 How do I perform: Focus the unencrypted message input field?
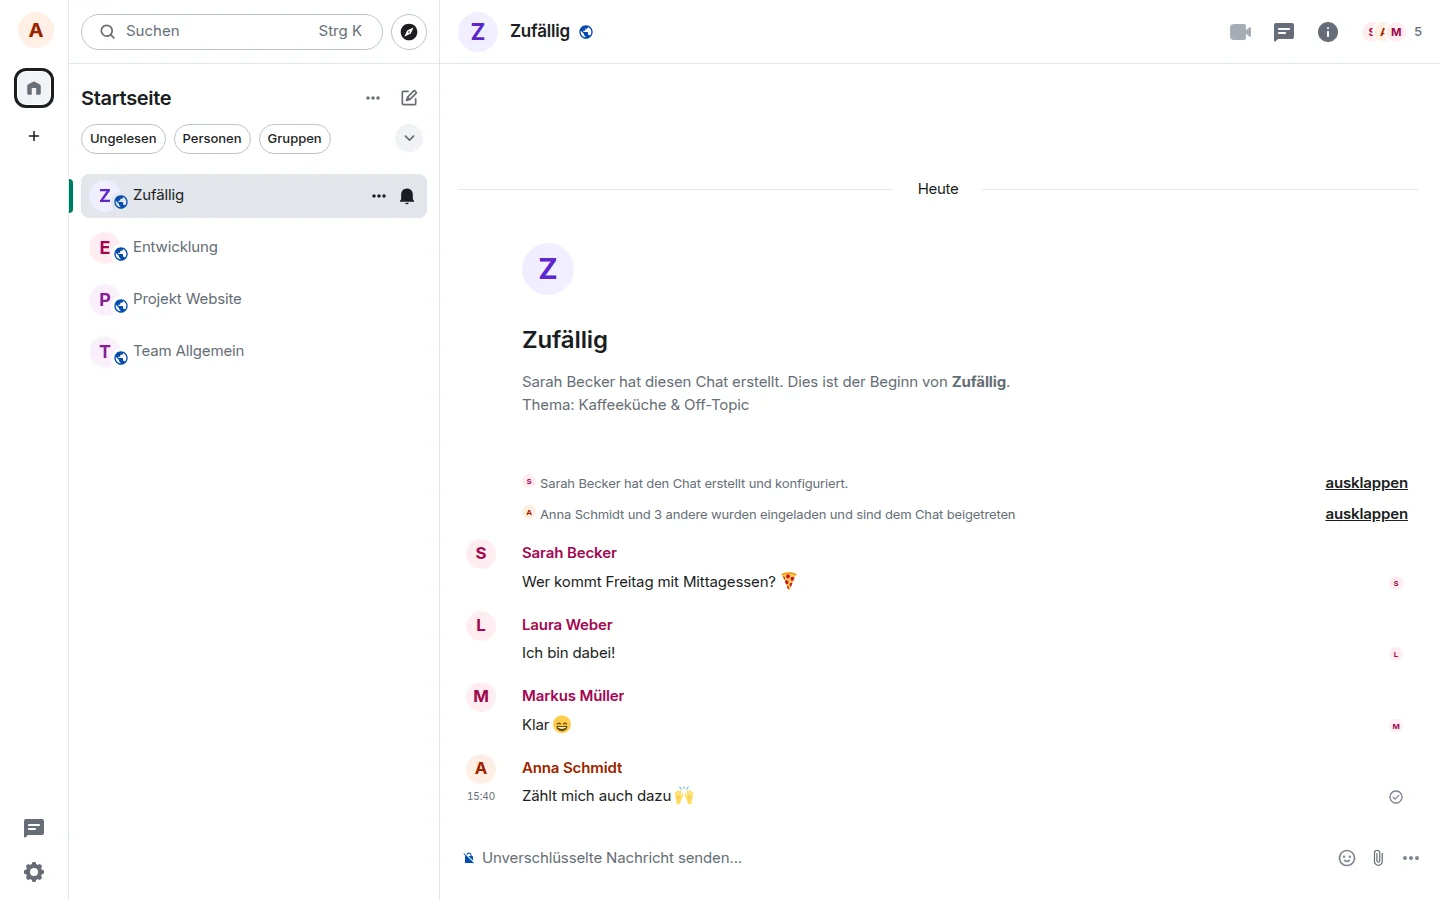point(890,858)
